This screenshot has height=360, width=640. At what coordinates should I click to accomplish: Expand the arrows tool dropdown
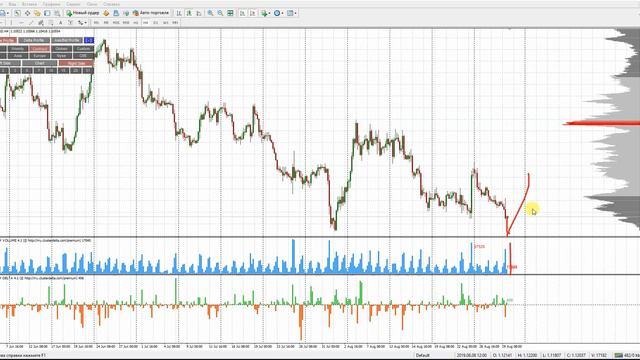coord(85,22)
